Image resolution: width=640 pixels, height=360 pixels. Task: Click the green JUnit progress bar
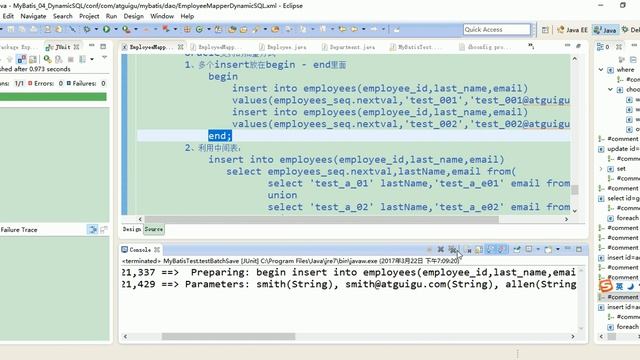point(53,97)
